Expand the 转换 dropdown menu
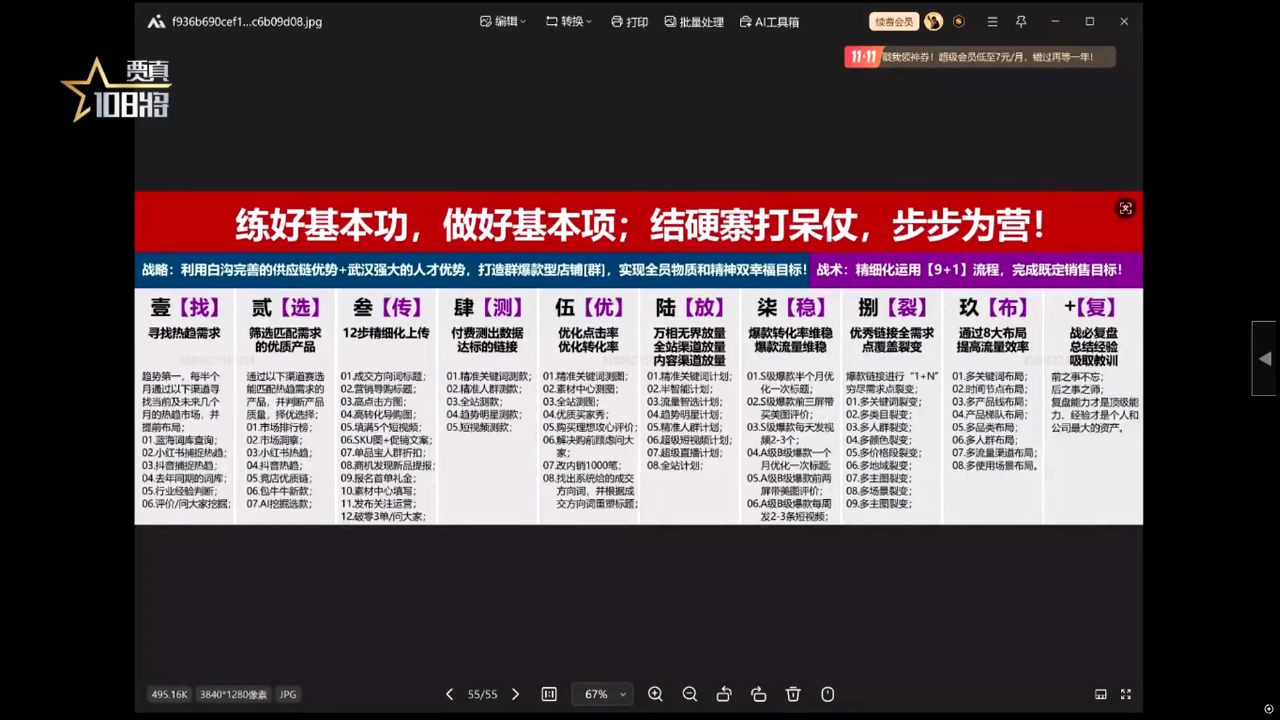This screenshot has height=720, width=1280. coord(568,21)
